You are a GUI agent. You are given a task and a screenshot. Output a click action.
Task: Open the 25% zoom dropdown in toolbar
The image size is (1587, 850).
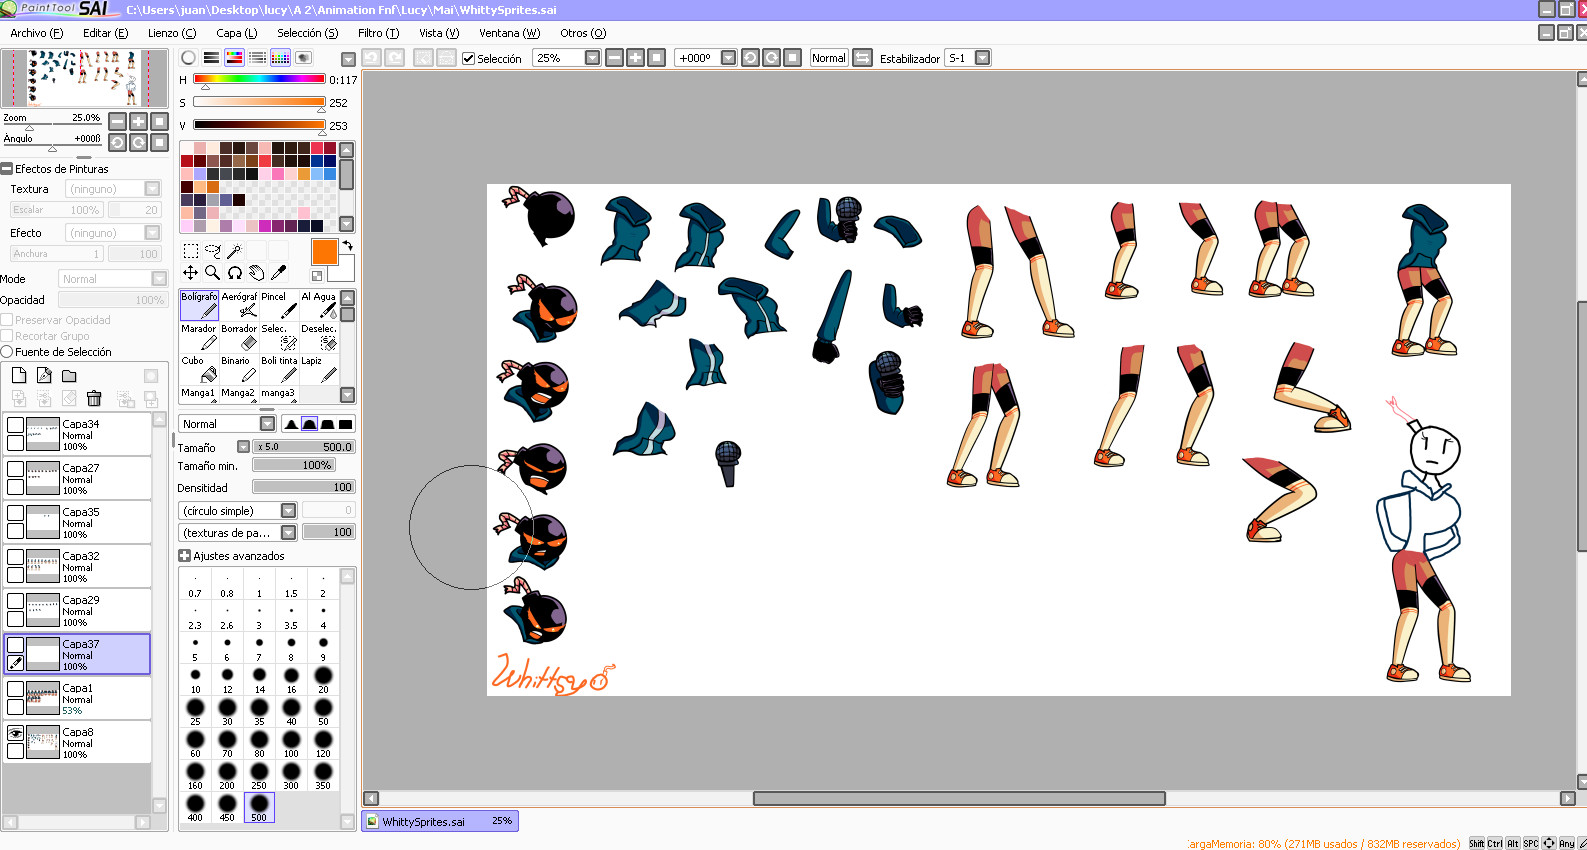click(x=592, y=58)
